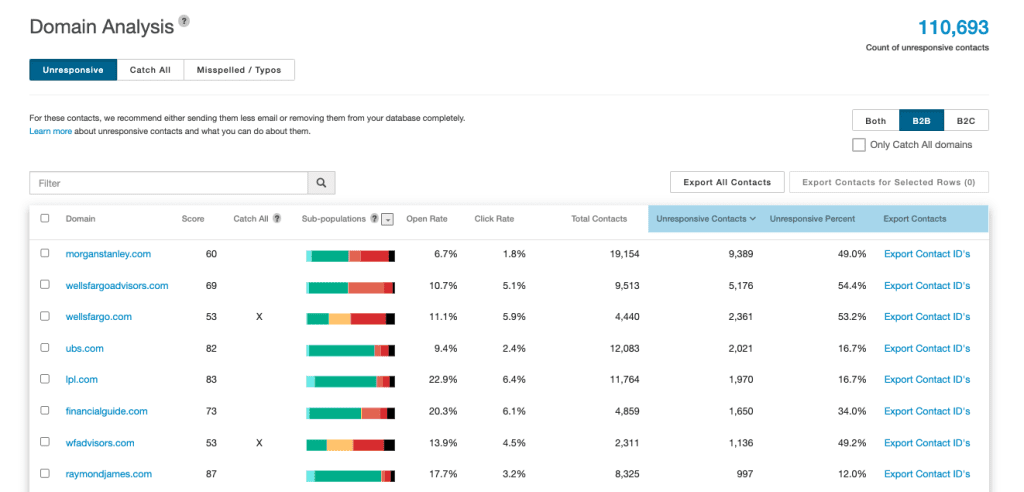Export Contact ID's for financialguide.com
This screenshot has width=1024, height=492.
click(927, 411)
